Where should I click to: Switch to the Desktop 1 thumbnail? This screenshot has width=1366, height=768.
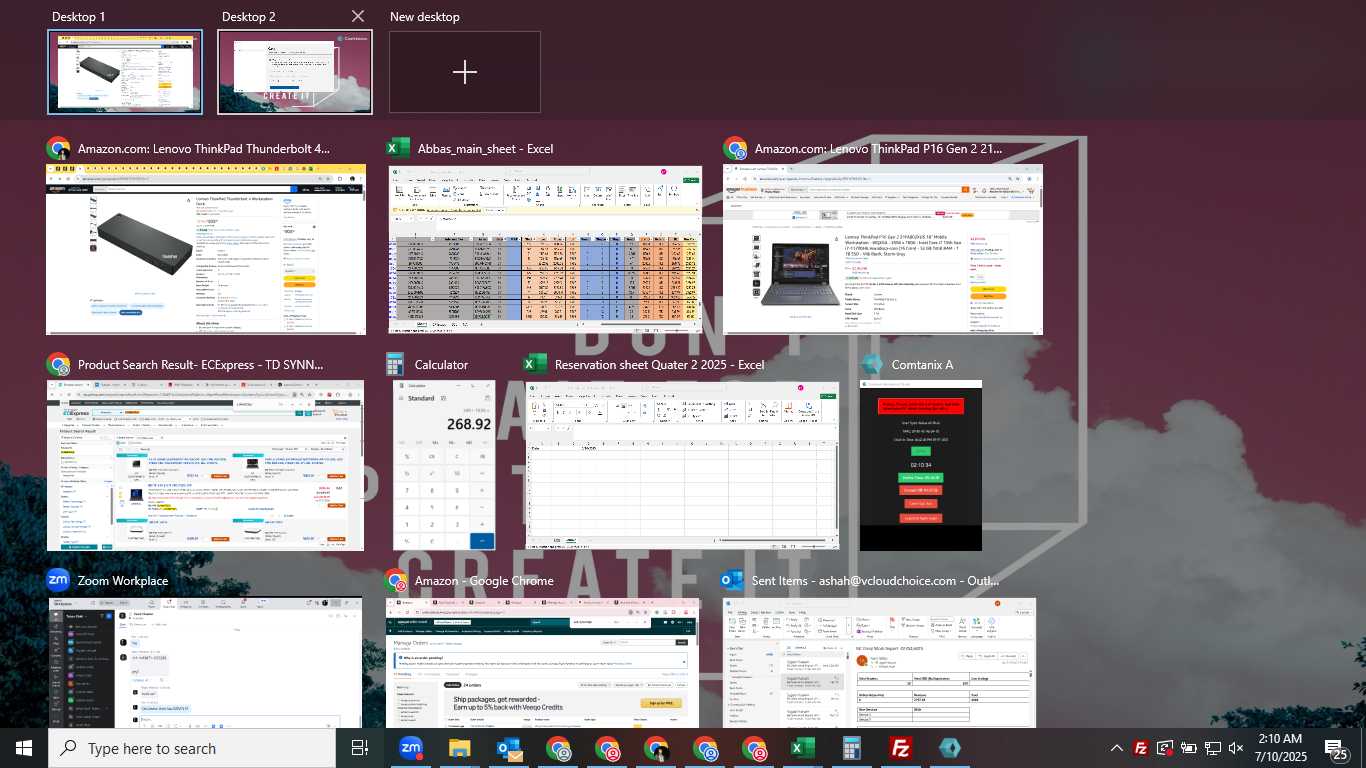(125, 72)
